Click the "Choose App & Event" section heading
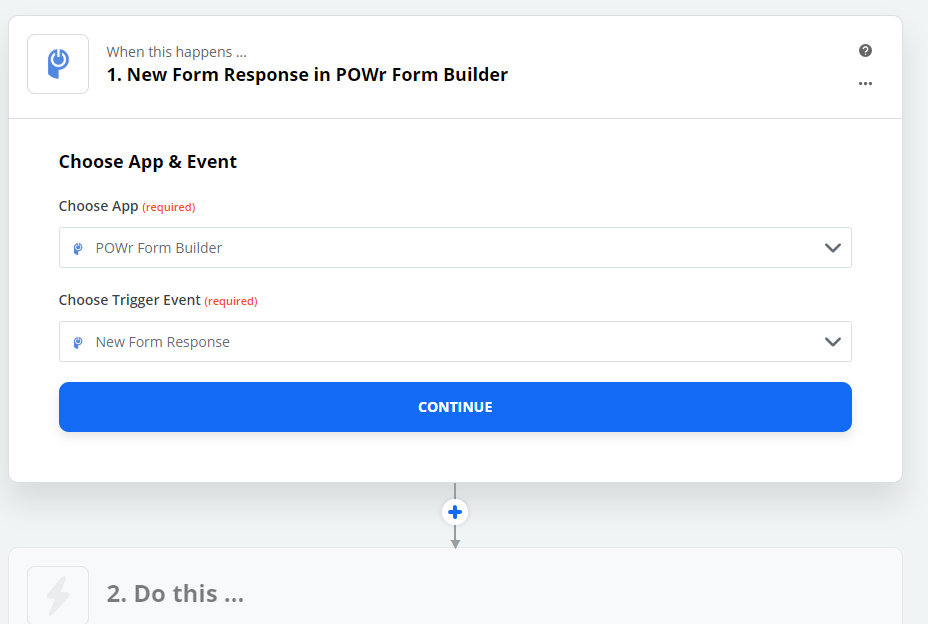This screenshot has width=928, height=624. pos(148,162)
